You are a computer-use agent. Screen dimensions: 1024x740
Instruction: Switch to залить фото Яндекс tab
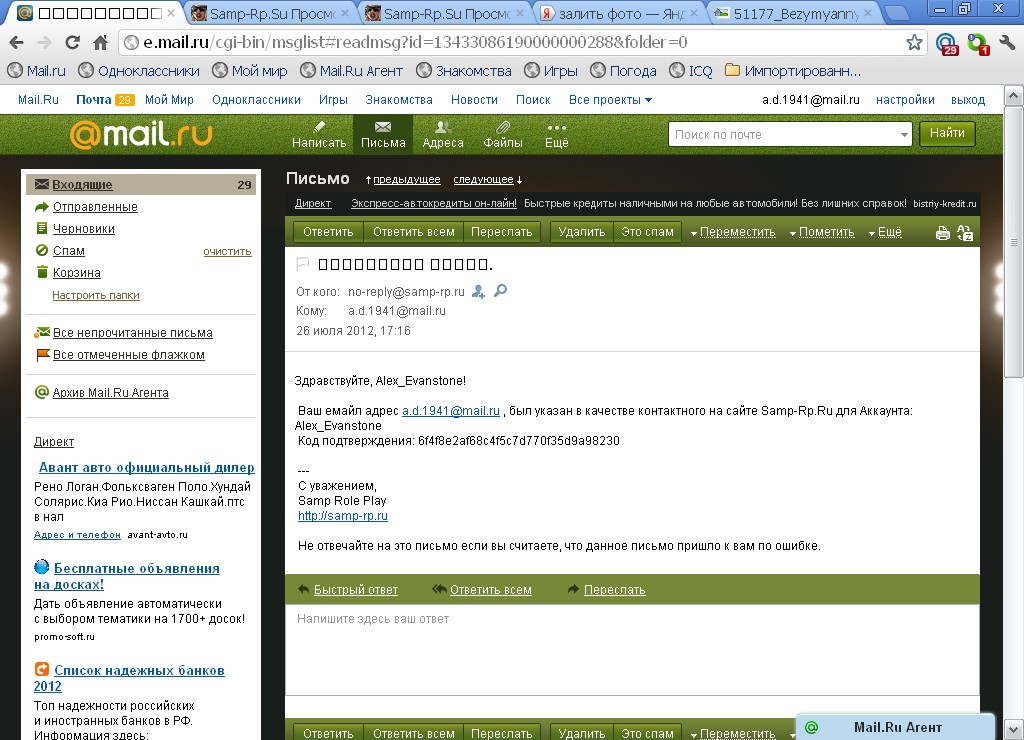(x=620, y=13)
